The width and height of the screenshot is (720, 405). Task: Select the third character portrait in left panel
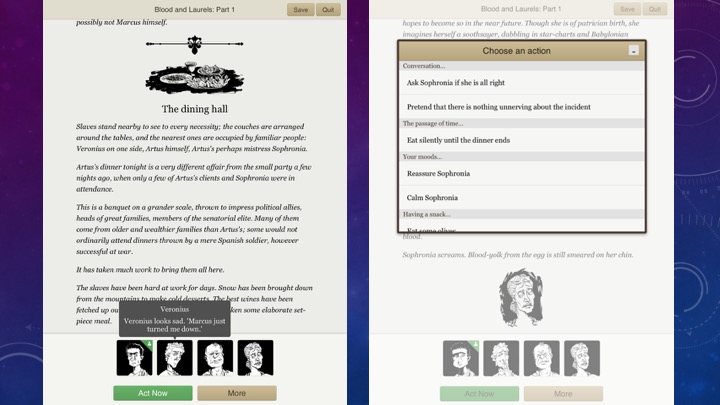(x=215, y=358)
